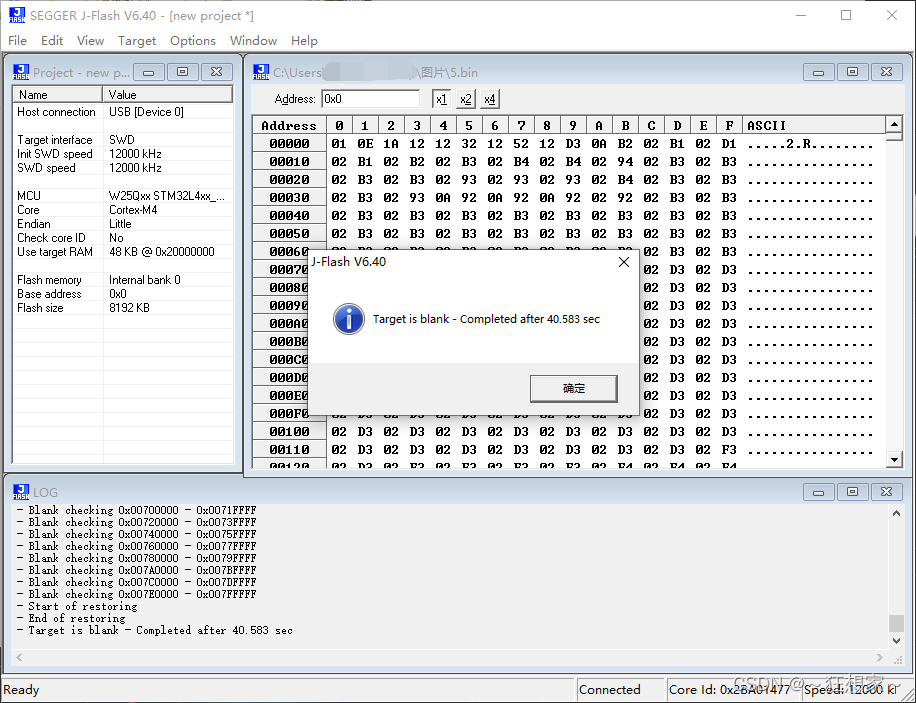916x703 pixels.
Task: Open the Help menu
Action: click(x=304, y=40)
